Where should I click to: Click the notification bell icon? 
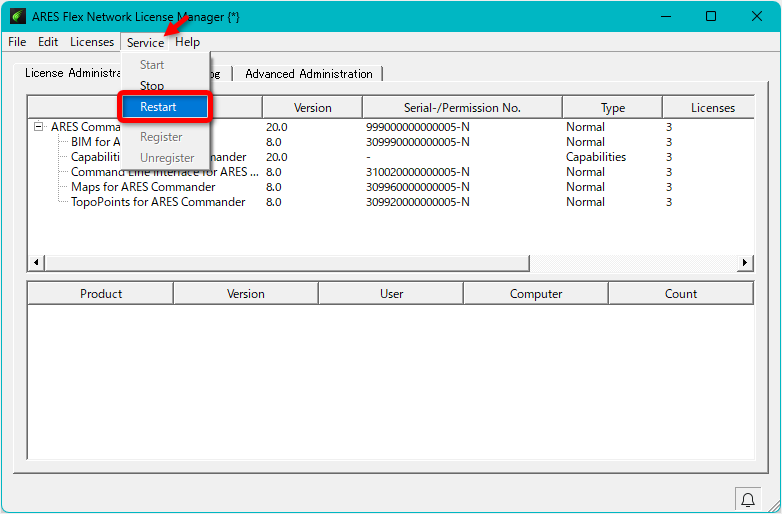[x=748, y=500]
